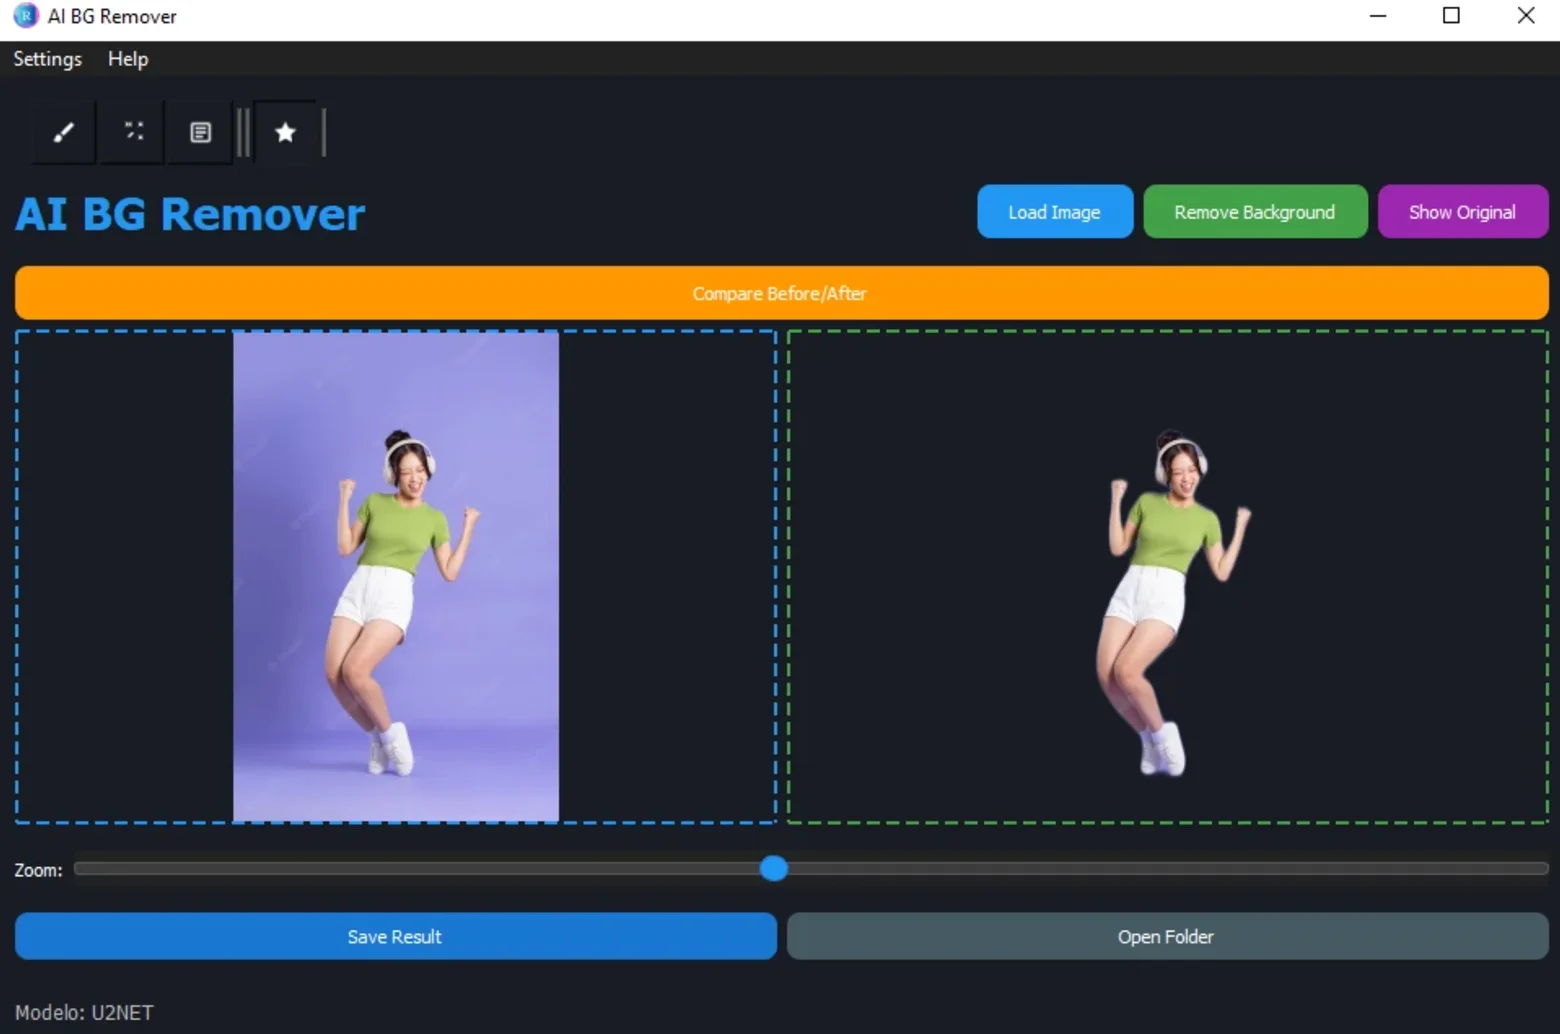Open the output folder via Open Folder
1560x1034 pixels.
coord(1167,936)
